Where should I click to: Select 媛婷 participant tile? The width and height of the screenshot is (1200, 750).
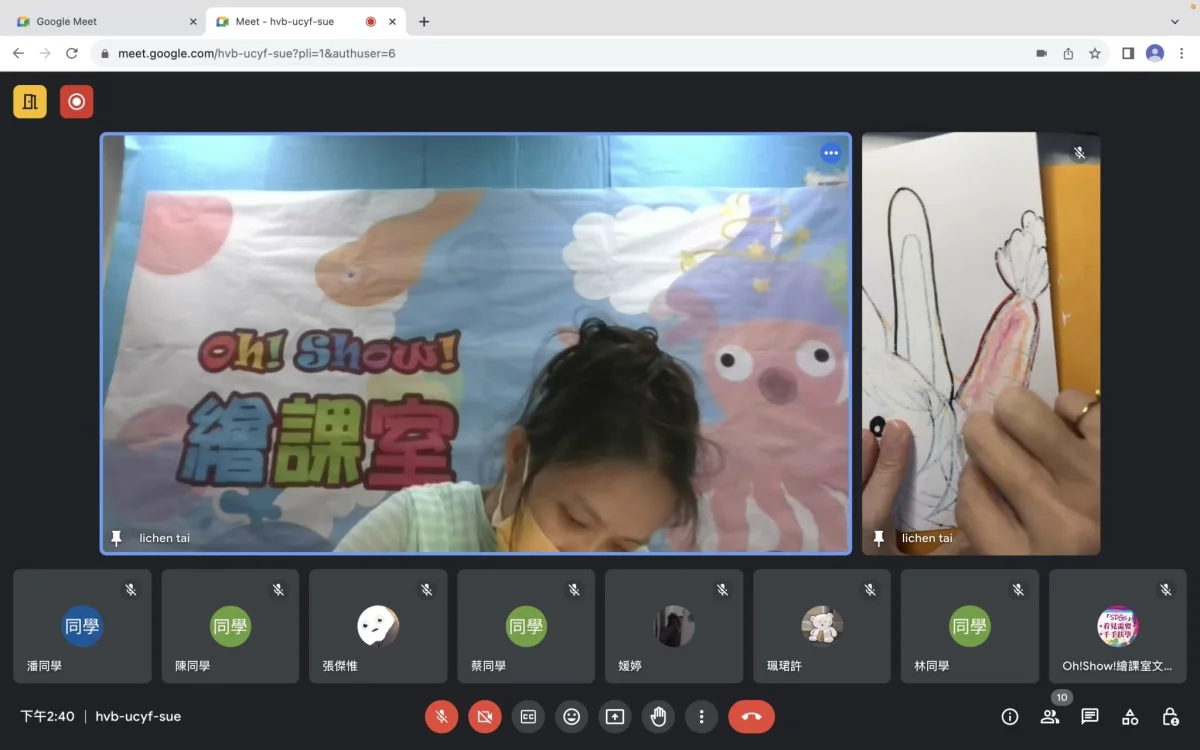tap(674, 626)
